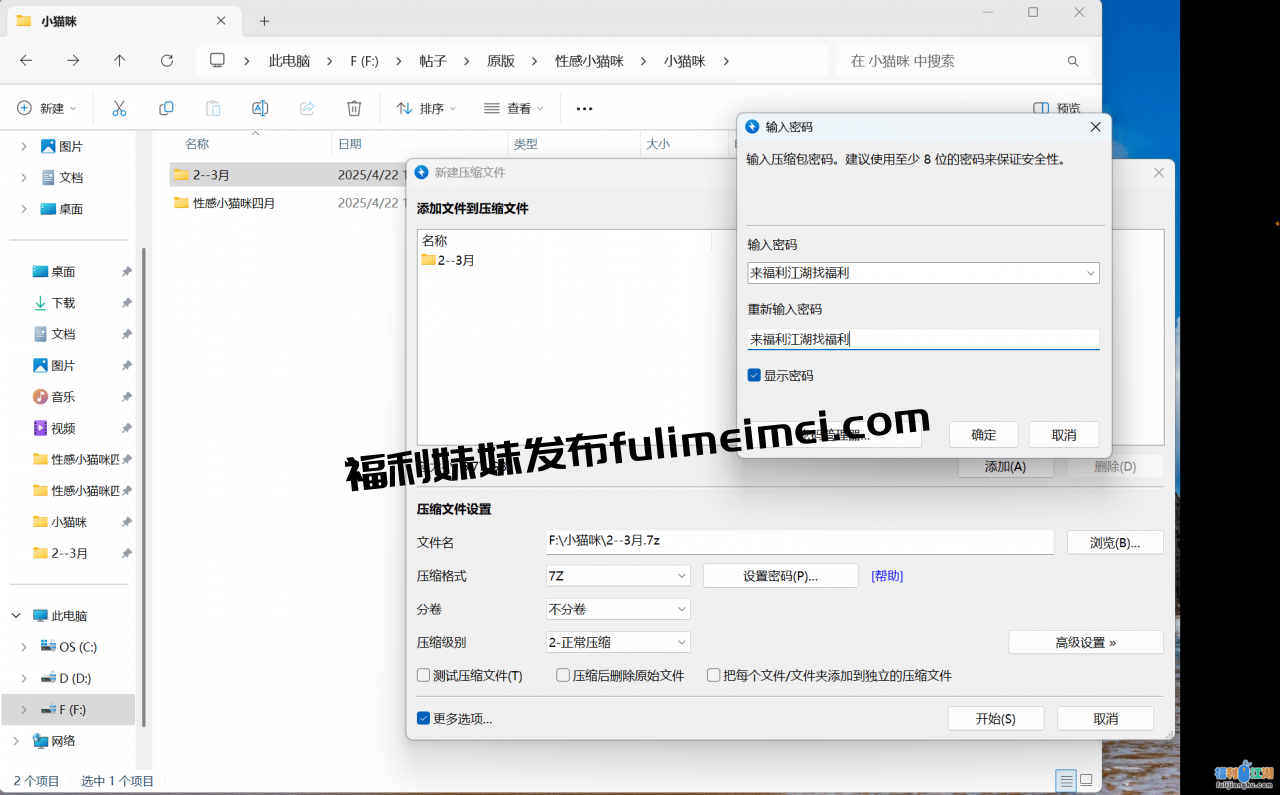
Task: Click the Share icon in toolbar
Action: point(307,108)
